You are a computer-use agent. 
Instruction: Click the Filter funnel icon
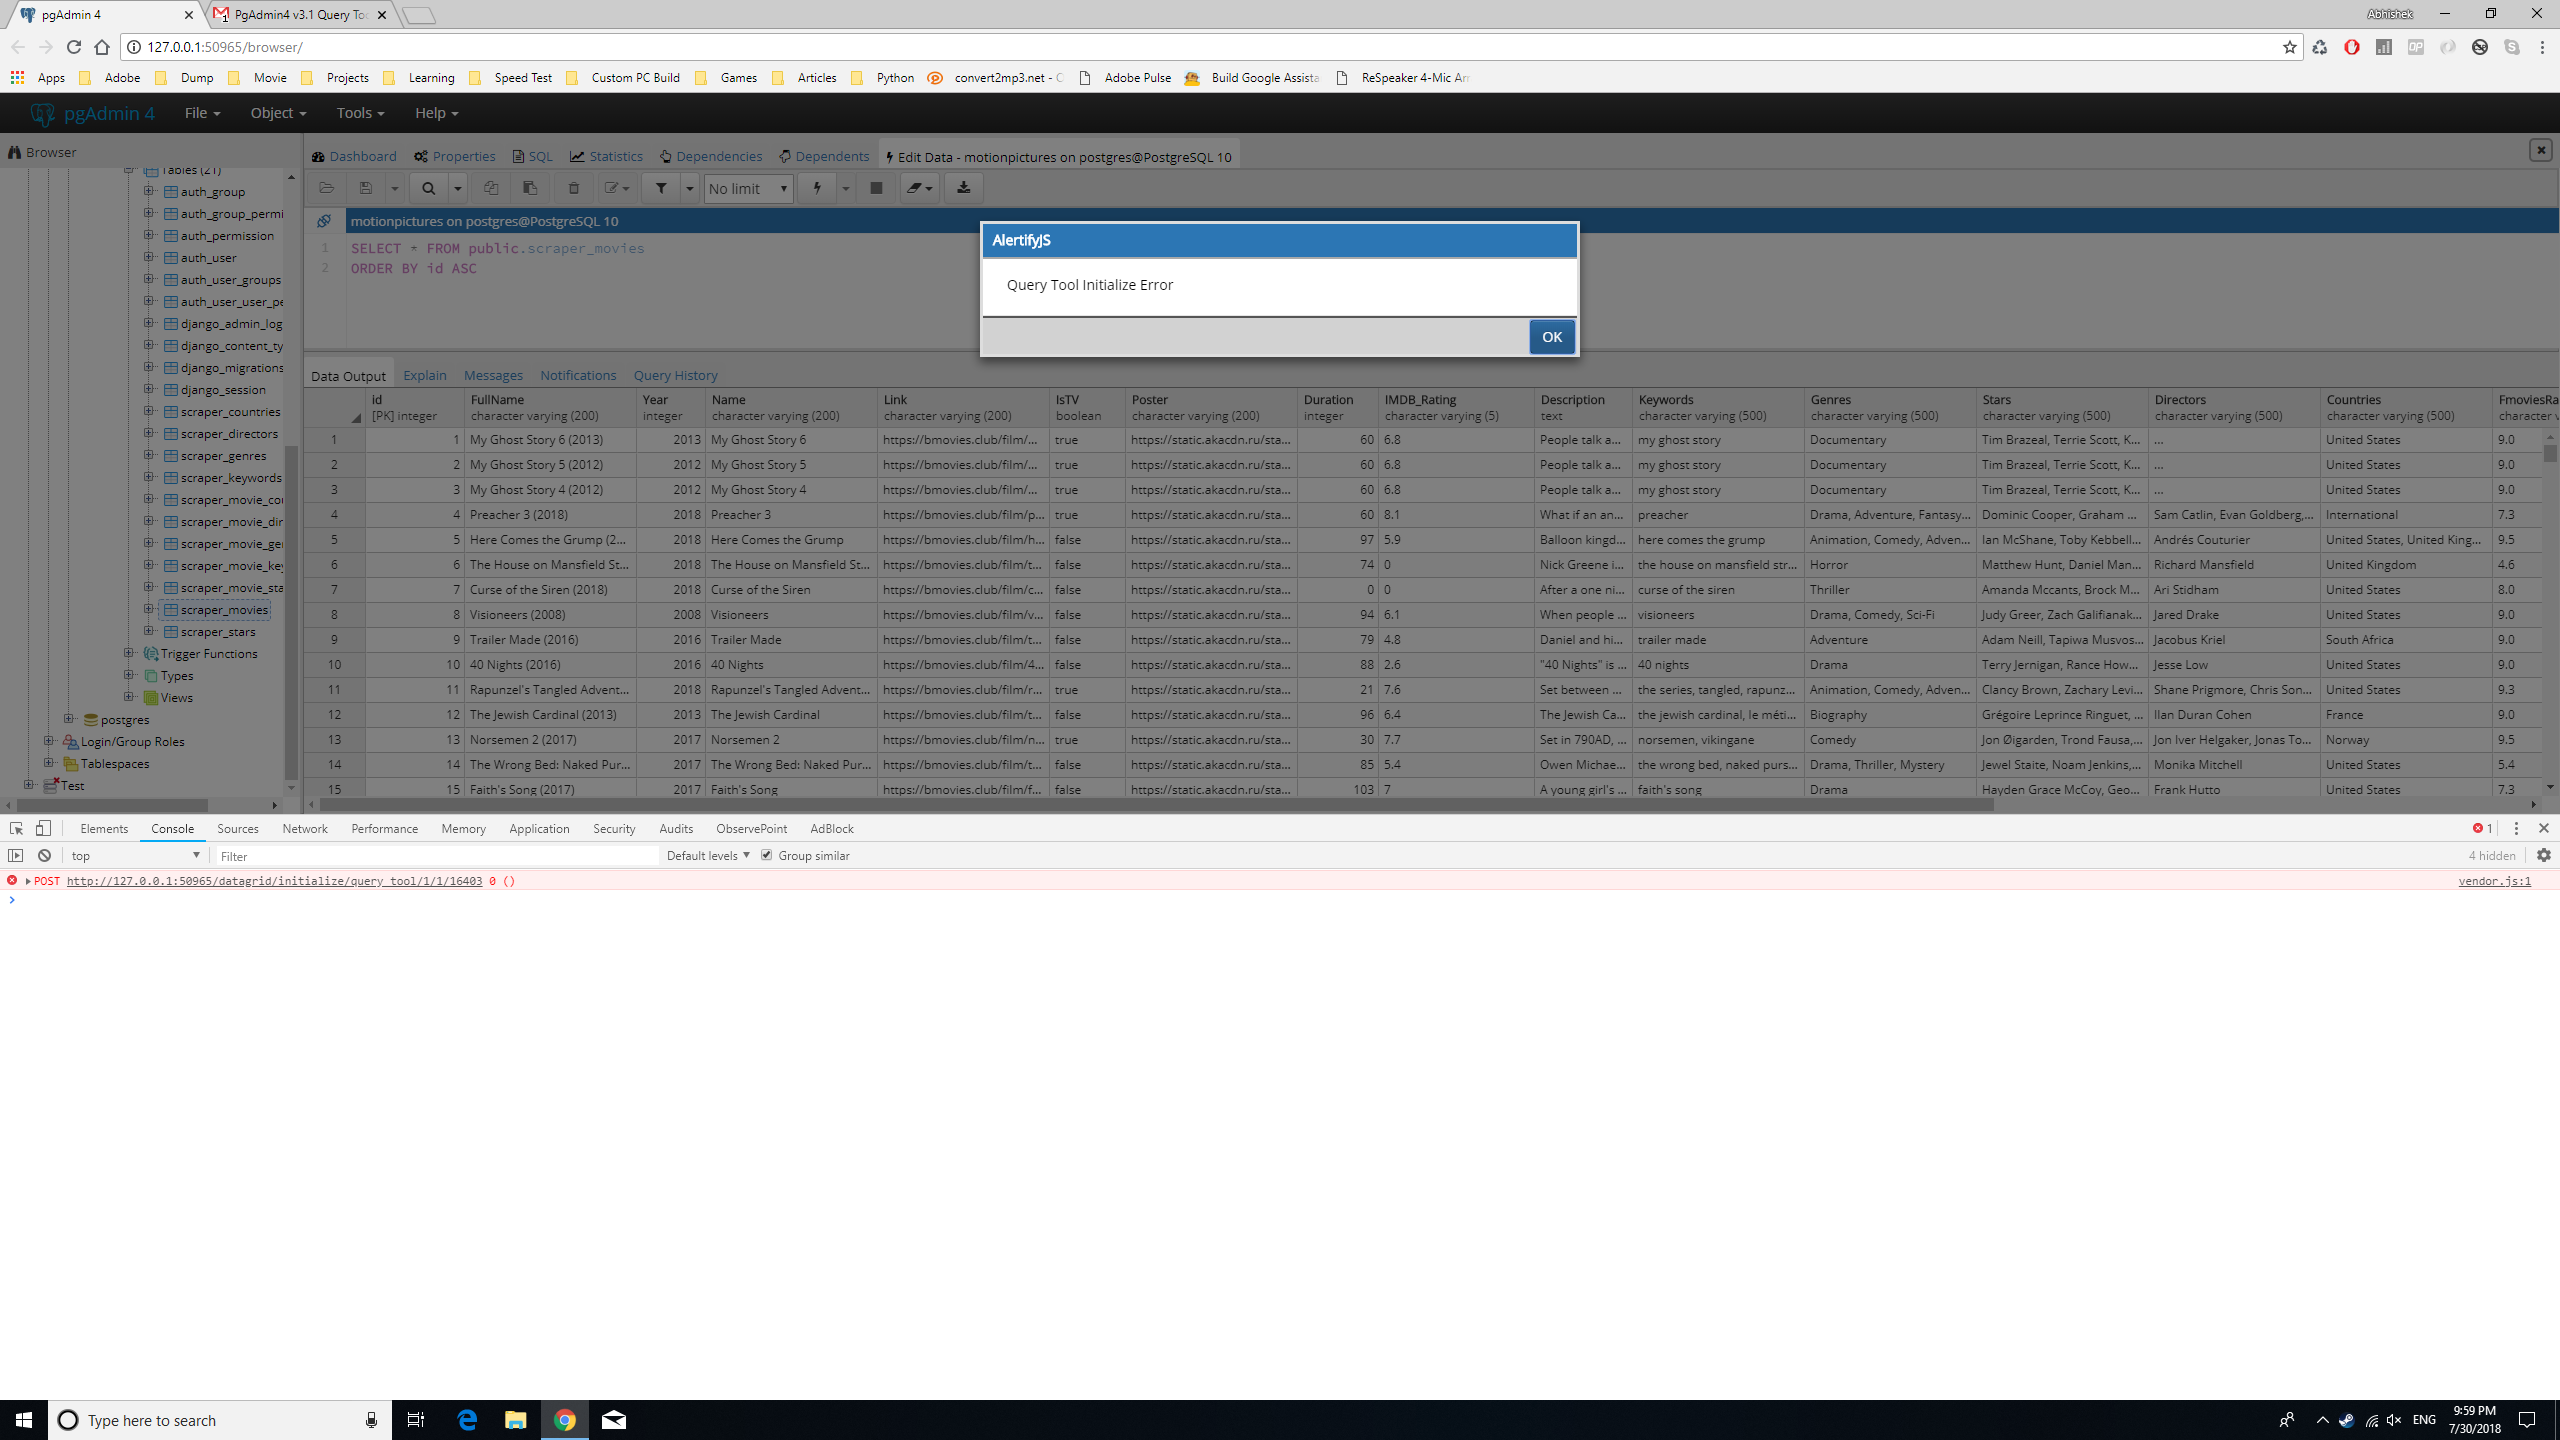tap(661, 188)
